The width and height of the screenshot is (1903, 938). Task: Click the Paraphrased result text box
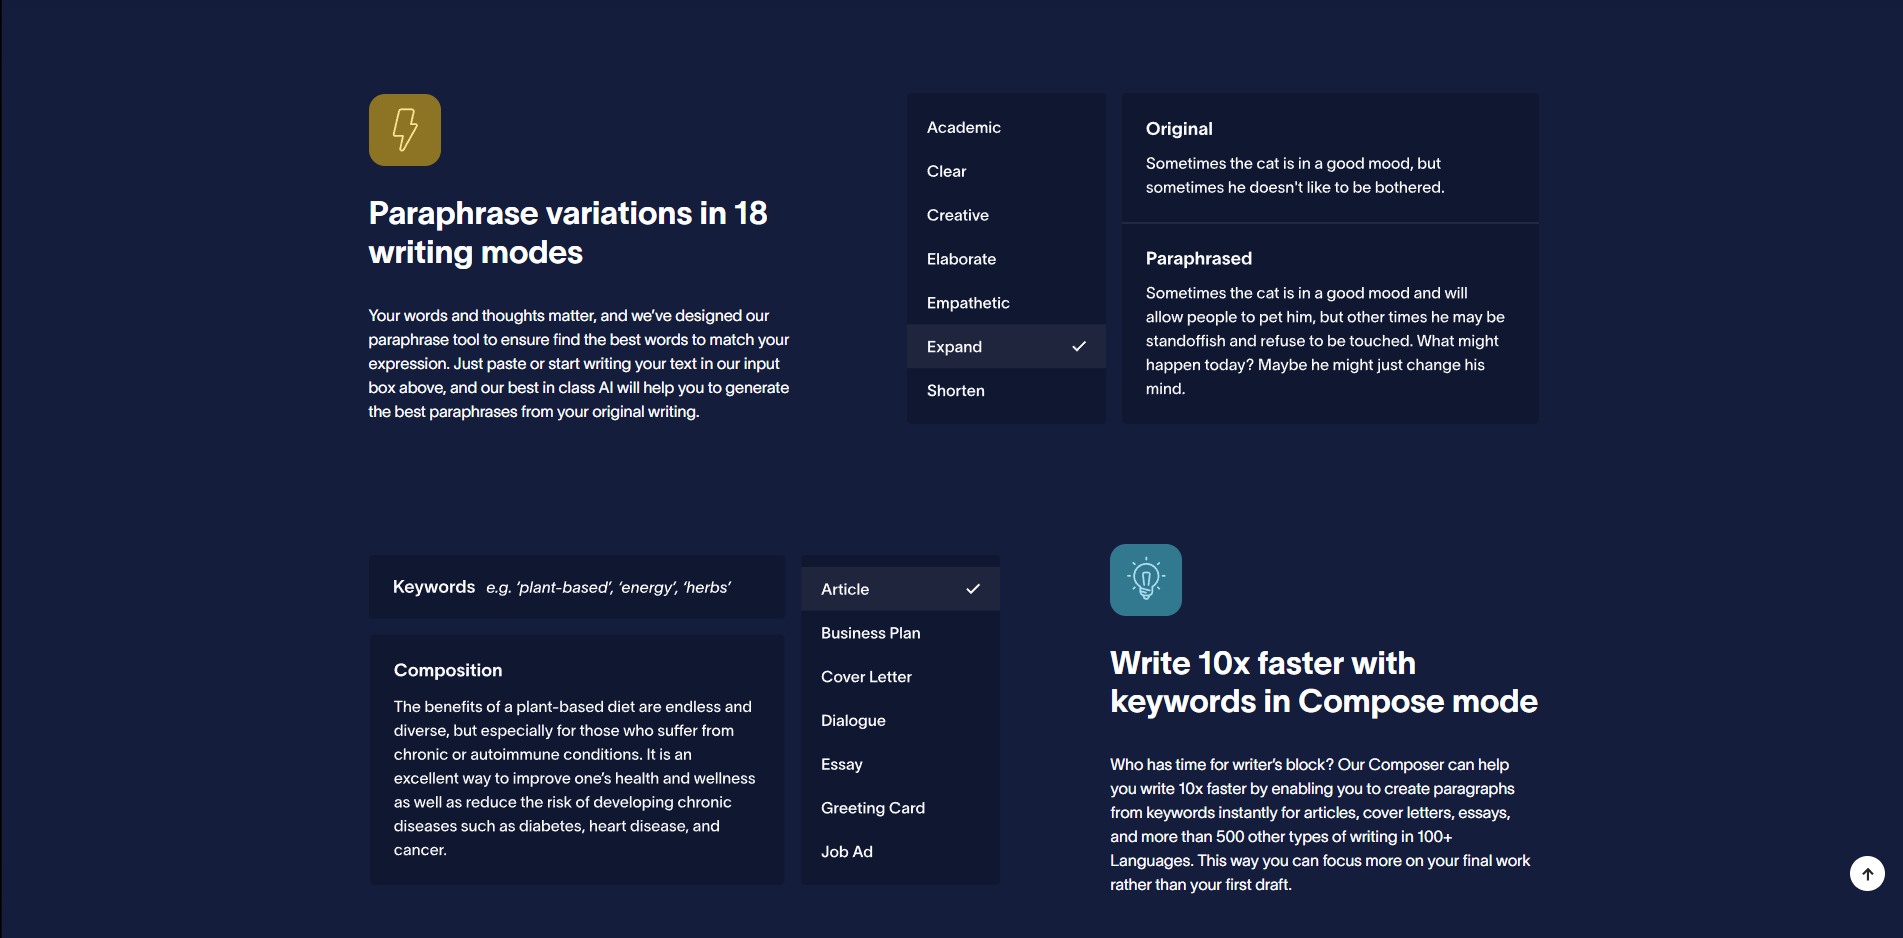point(1330,324)
